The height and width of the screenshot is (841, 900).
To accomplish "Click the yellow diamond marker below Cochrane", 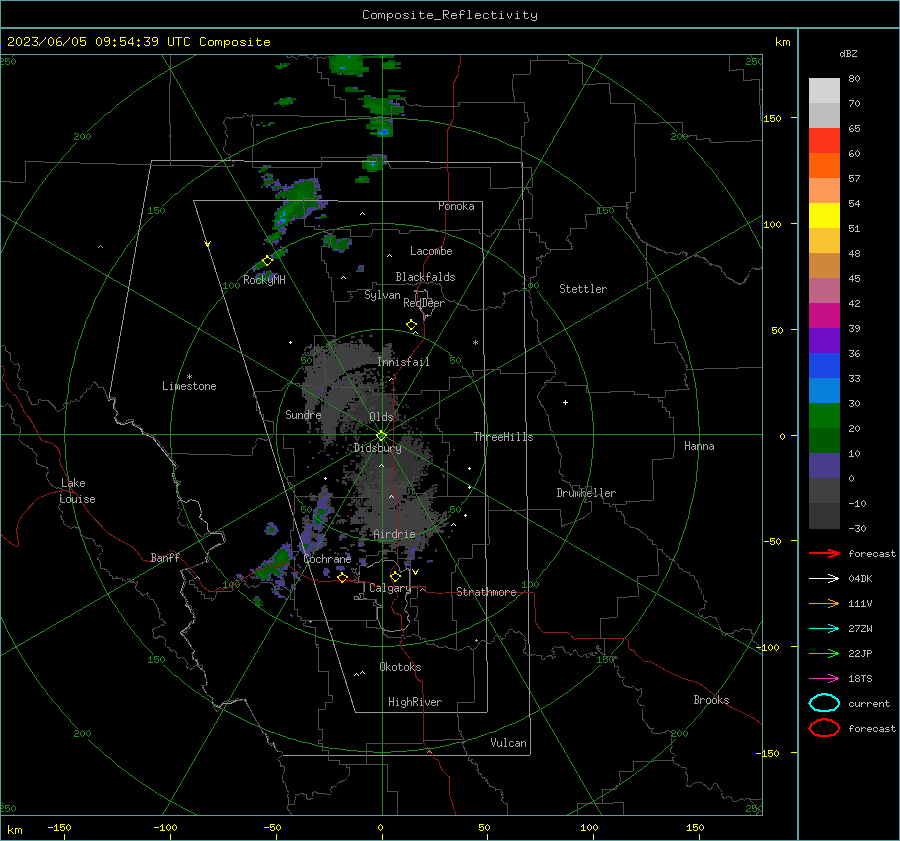I will 343,577.
